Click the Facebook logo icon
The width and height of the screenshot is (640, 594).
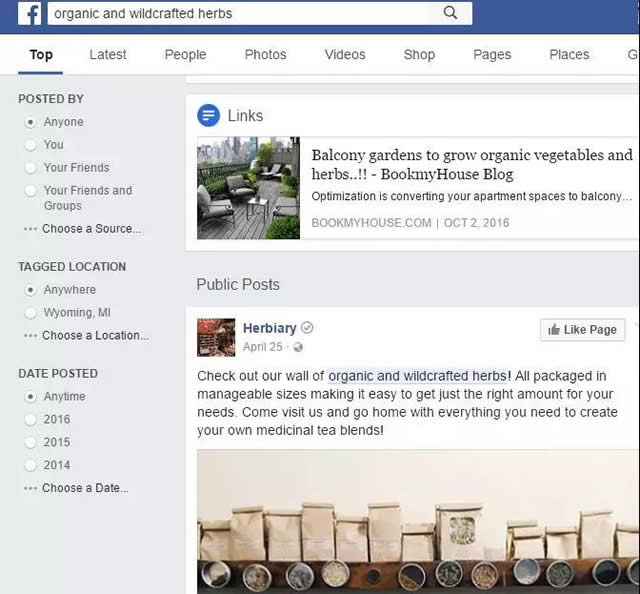[x=29, y=14]
